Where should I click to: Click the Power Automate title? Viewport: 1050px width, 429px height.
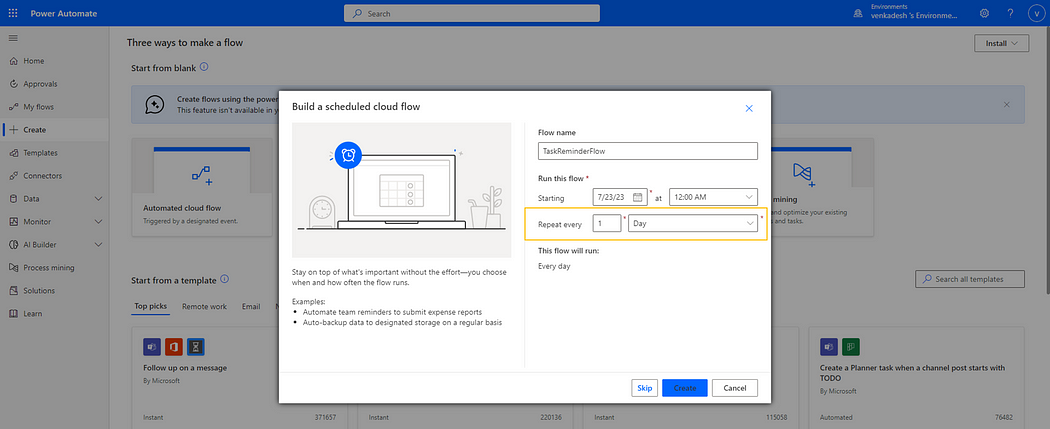pyautogui.click(x=65, y=13)
